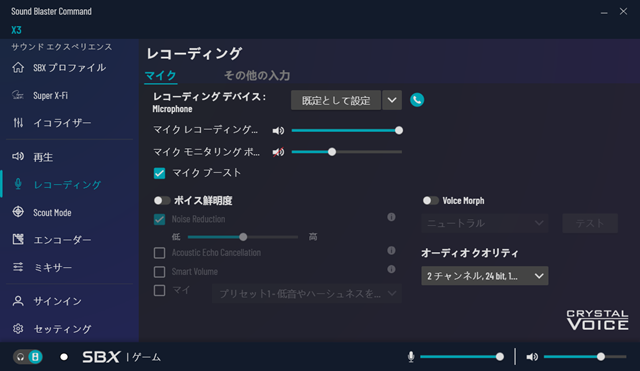This screenshot has height=371, width=640.
Task: Adjust bottom bar microphone volume slider
Action: 462,357
